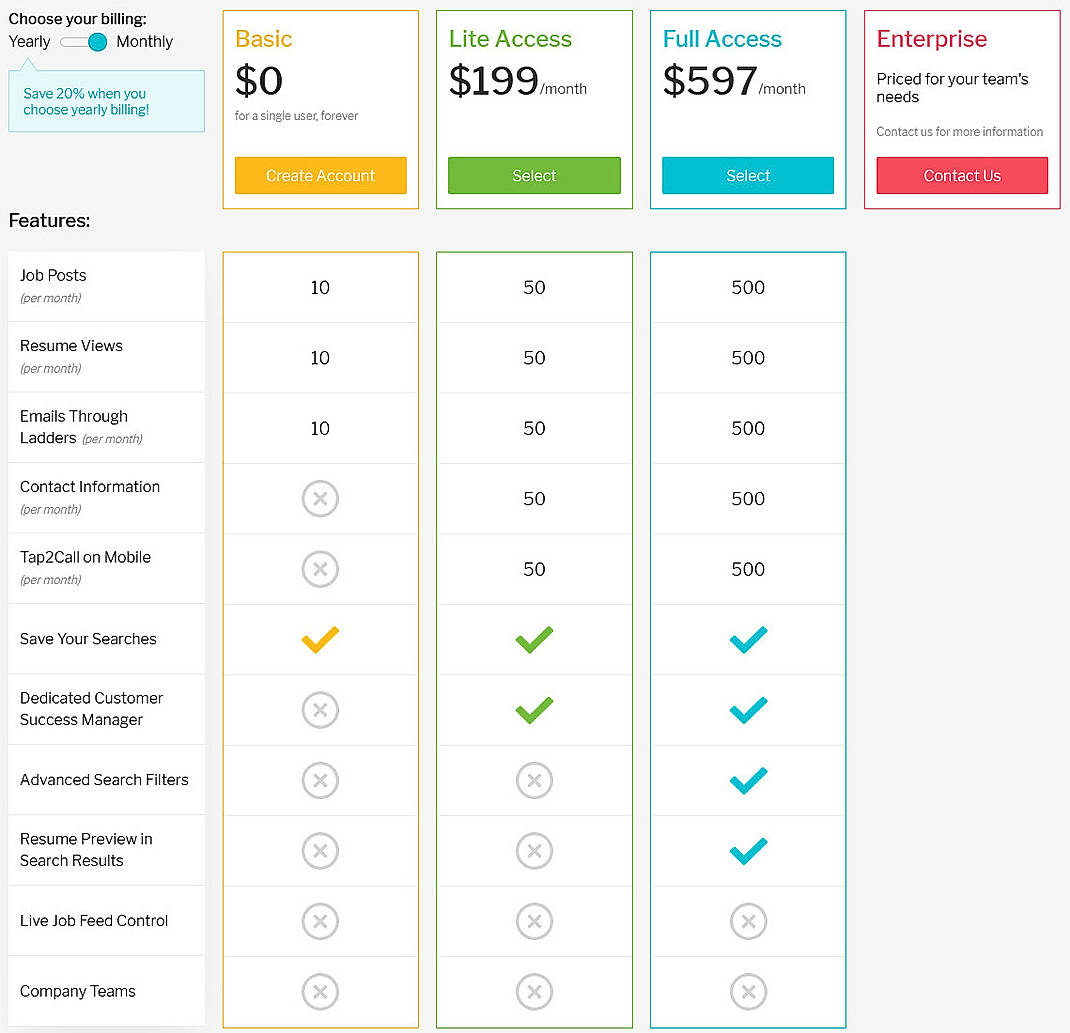1070x1033 pixels.
Task: Click Full Access checkmark for Advanced Search Filters
Action: [x=748, y=781]
